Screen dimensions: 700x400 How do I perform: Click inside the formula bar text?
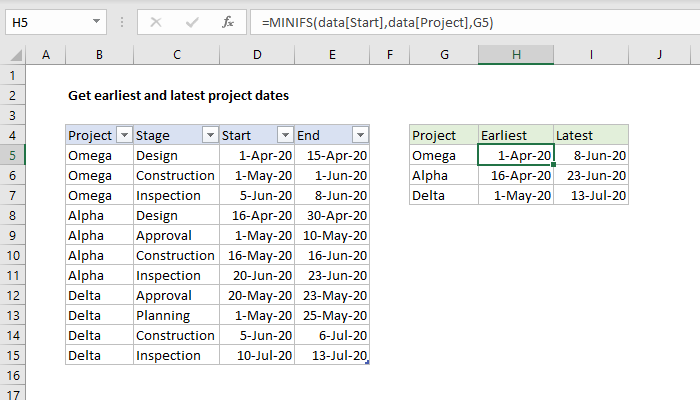450,22
